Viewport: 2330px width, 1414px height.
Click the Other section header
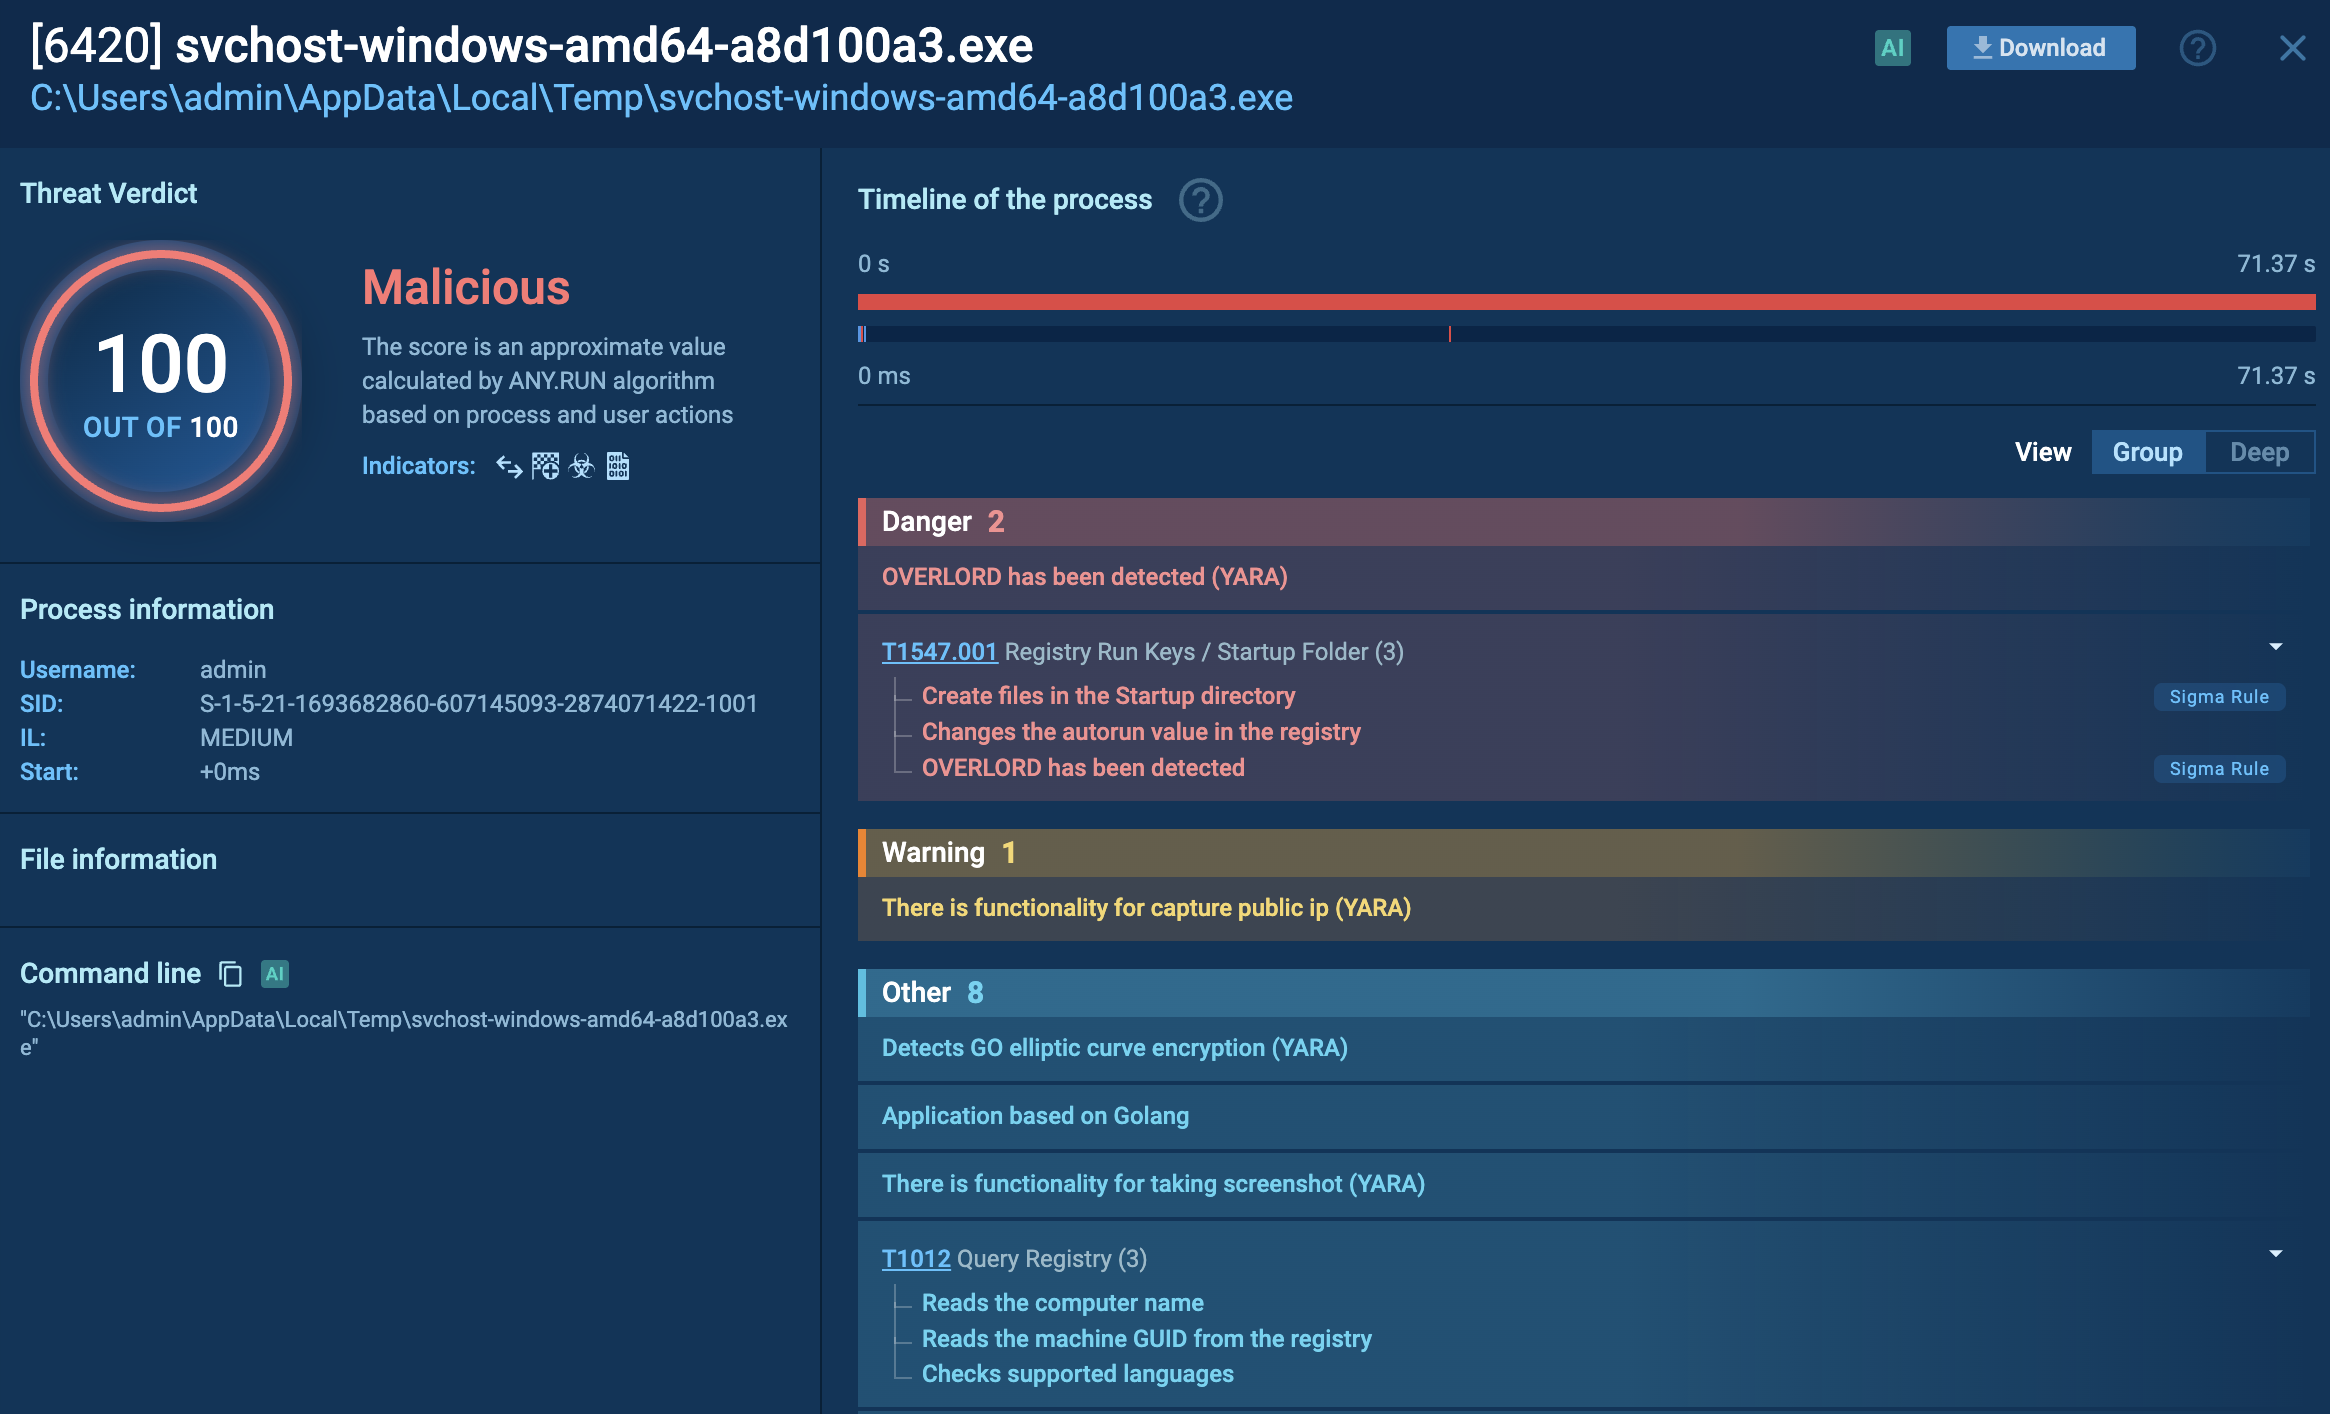[1584, 993]
